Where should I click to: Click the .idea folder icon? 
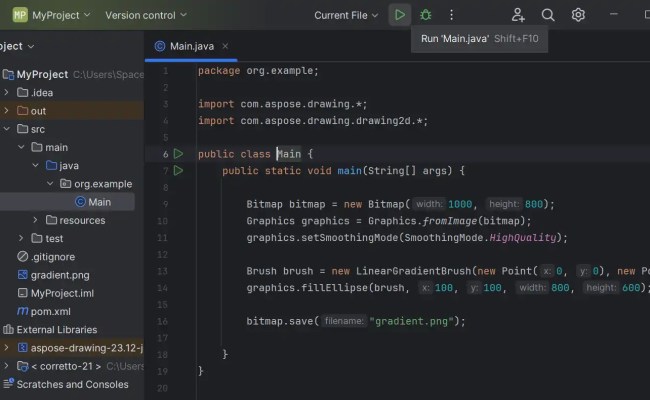pyautogui.click(x=22, y=92)
